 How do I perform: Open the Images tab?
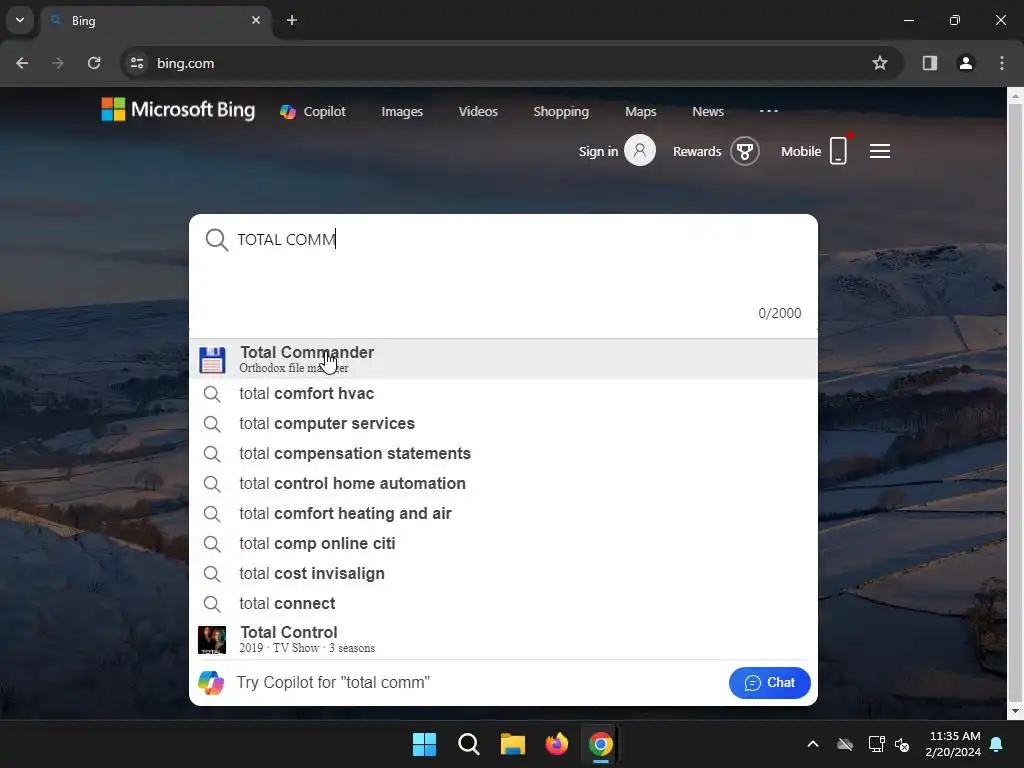(x=402, y=112)
